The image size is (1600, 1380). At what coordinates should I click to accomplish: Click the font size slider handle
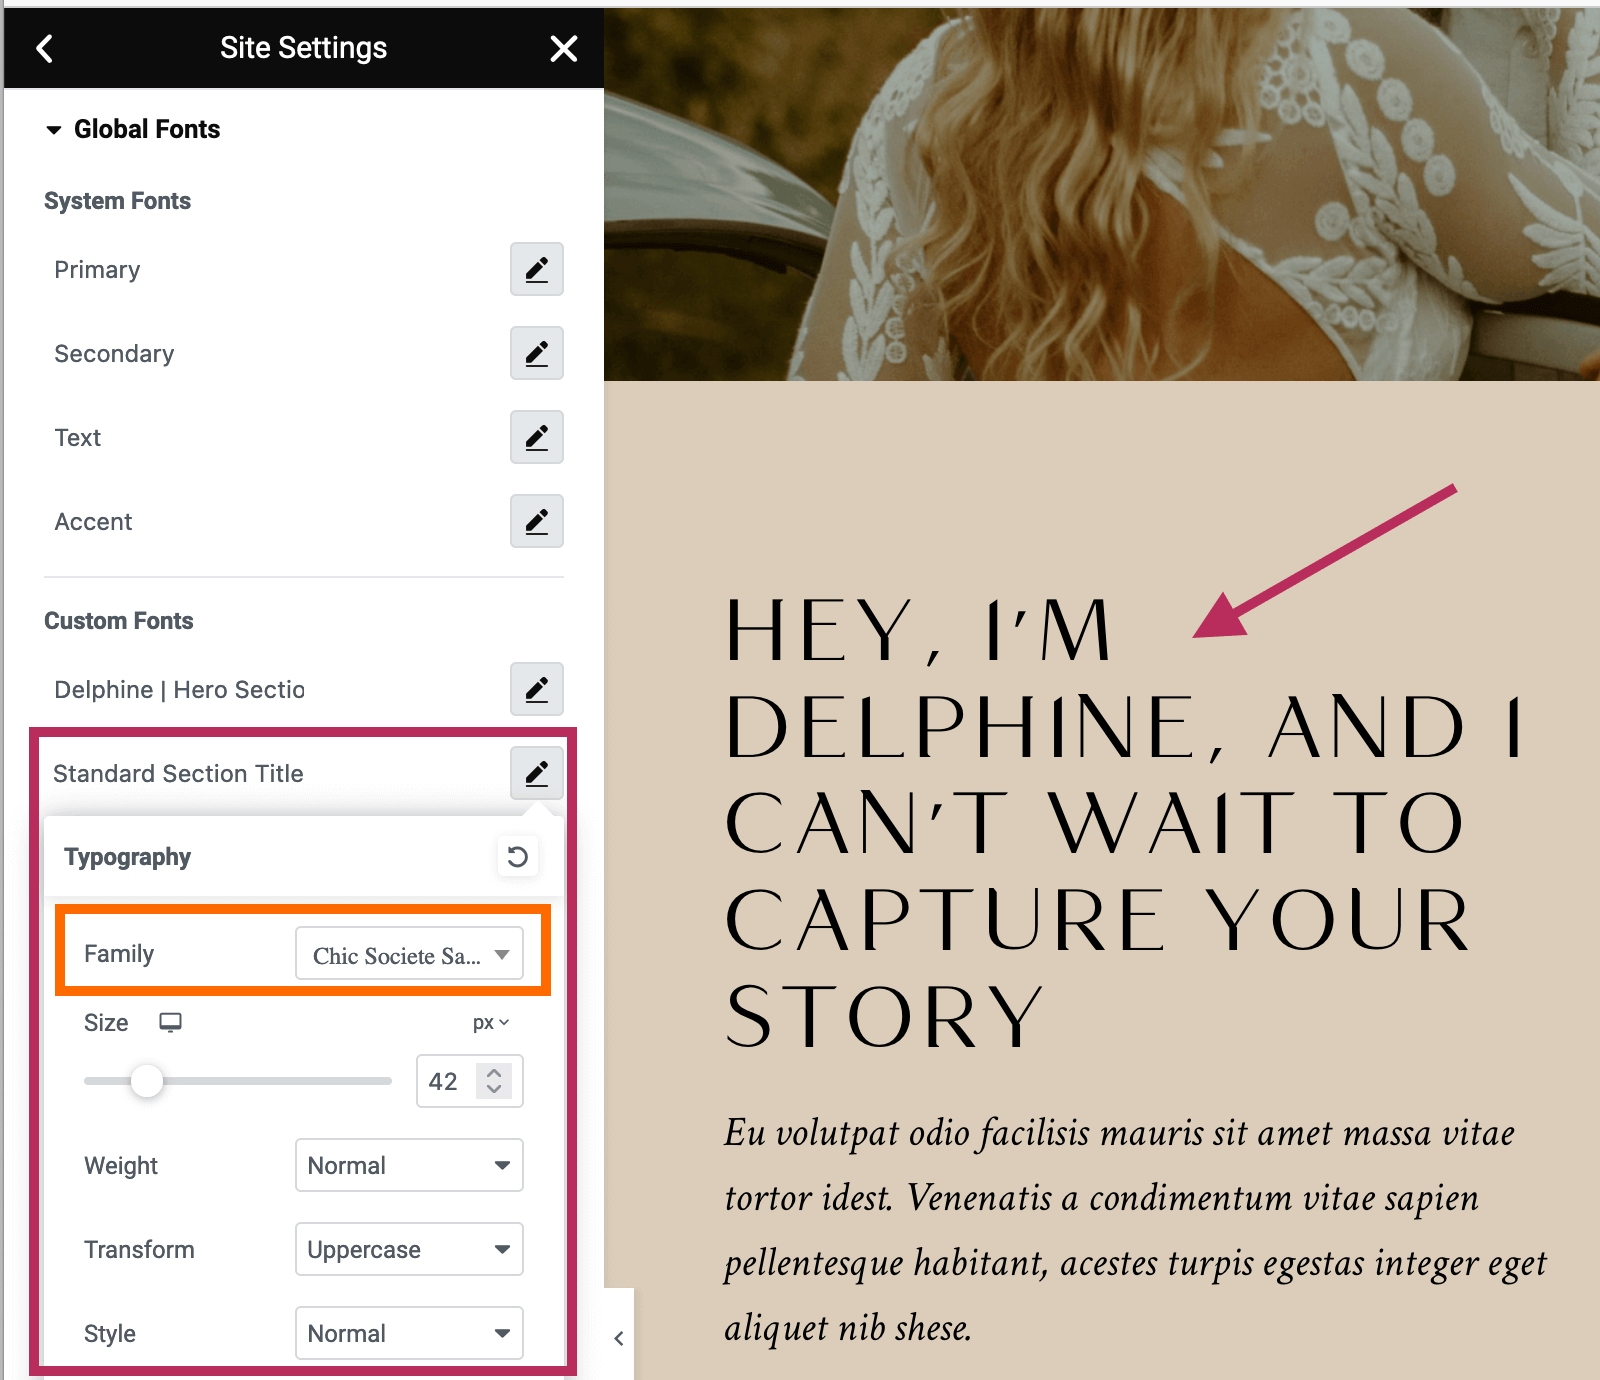(x=147, y=1081)
